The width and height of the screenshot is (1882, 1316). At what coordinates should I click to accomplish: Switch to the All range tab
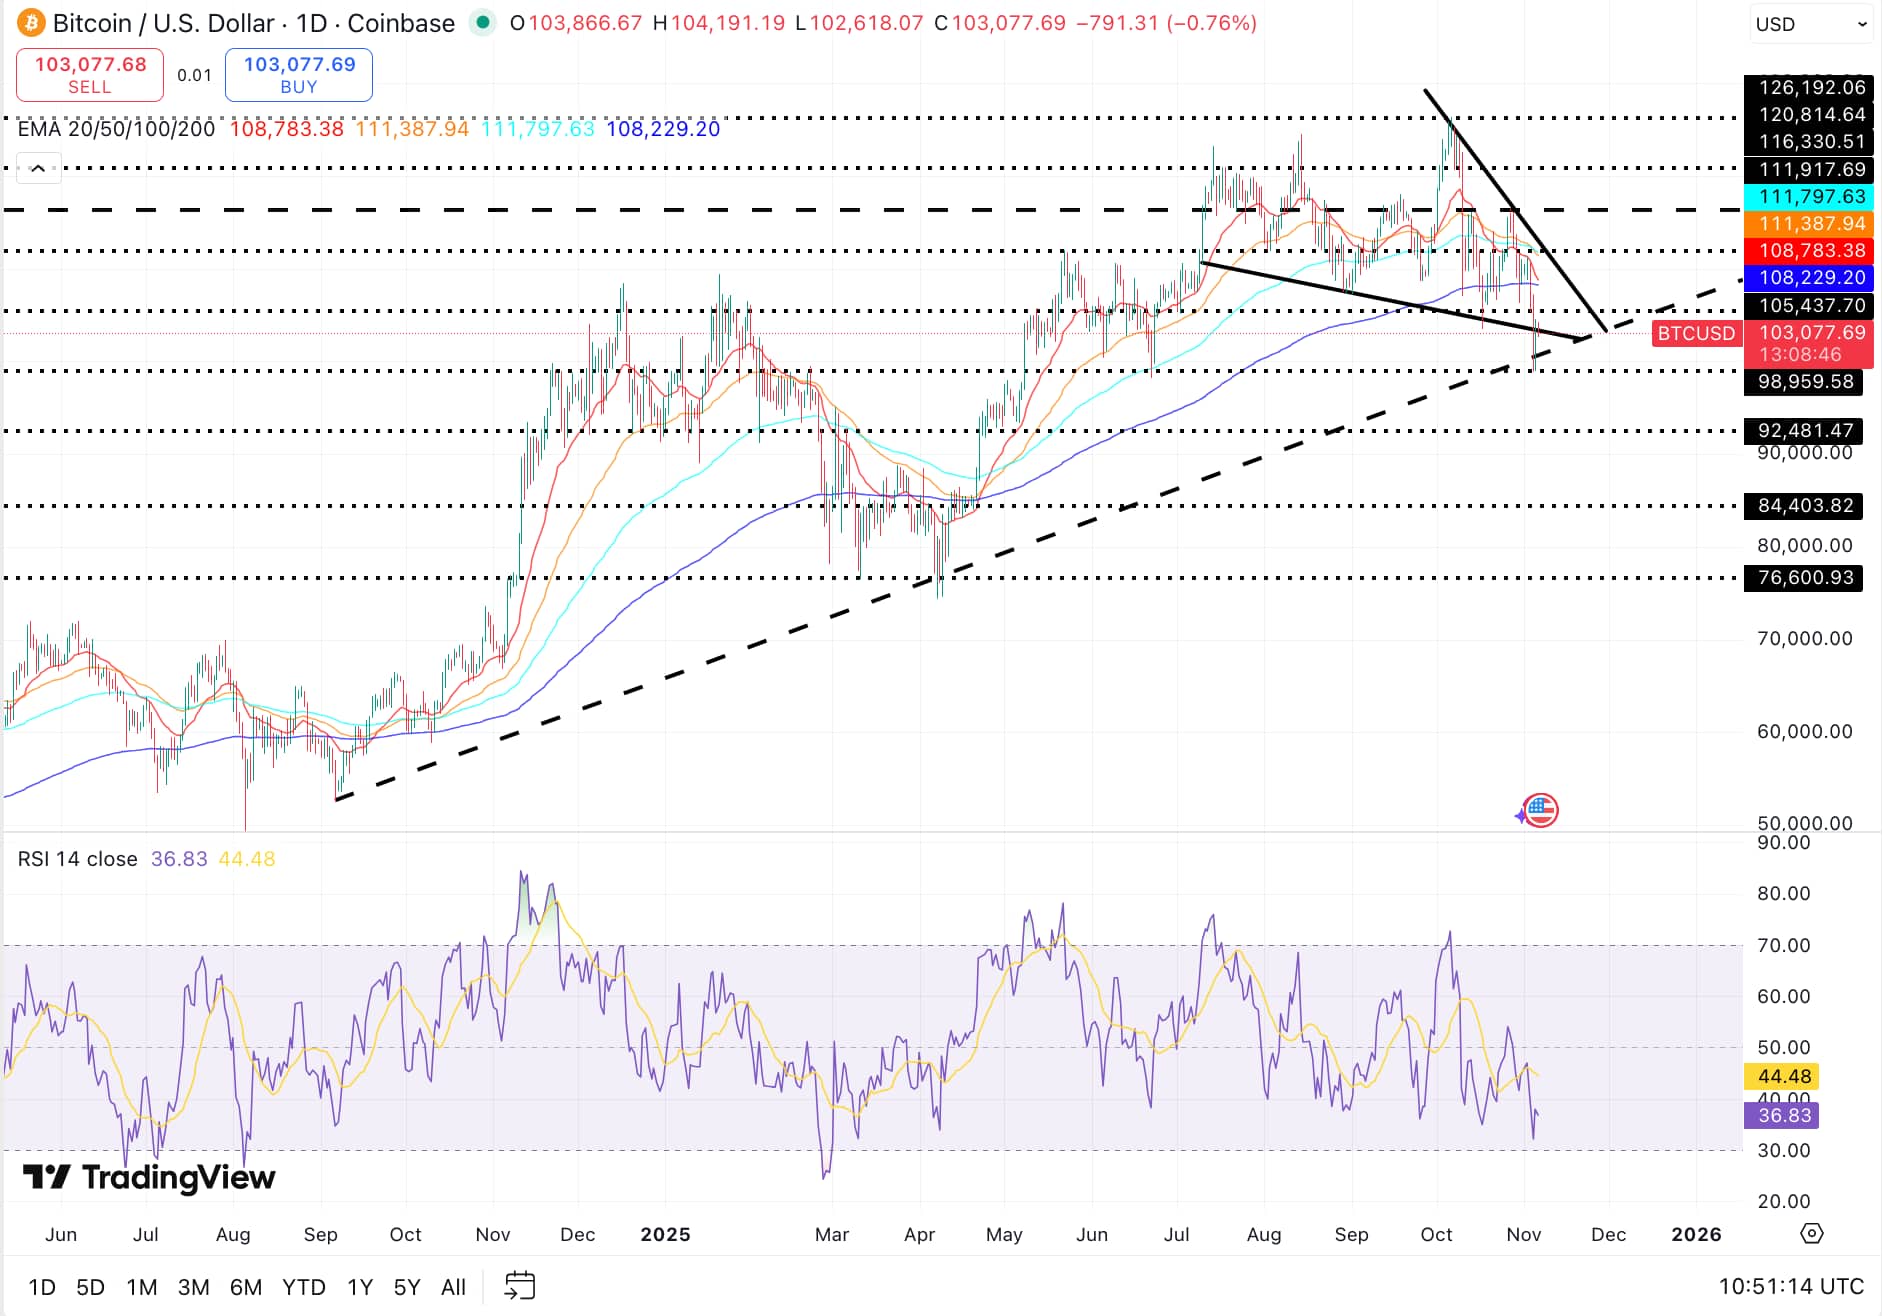click(x=453, y=1287)
